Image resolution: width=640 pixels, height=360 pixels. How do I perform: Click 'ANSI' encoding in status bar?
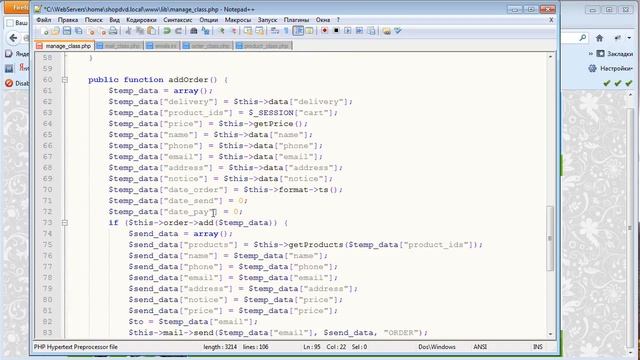coord(480,347)
